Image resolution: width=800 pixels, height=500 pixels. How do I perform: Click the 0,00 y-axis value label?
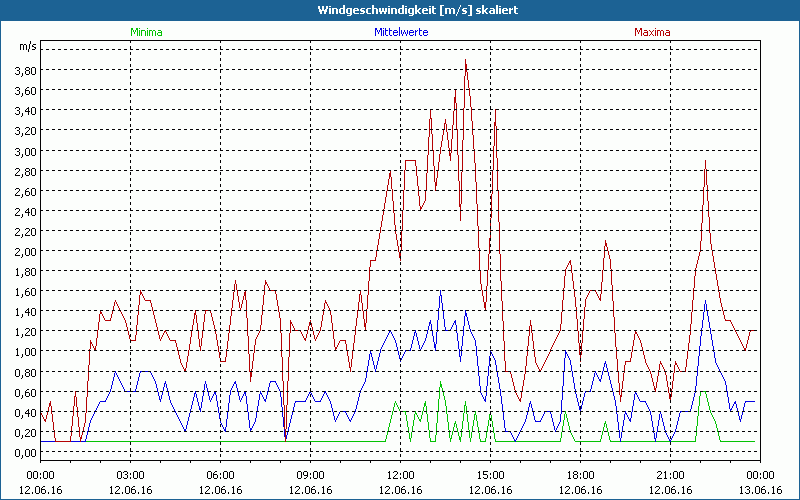click(25, 452)
